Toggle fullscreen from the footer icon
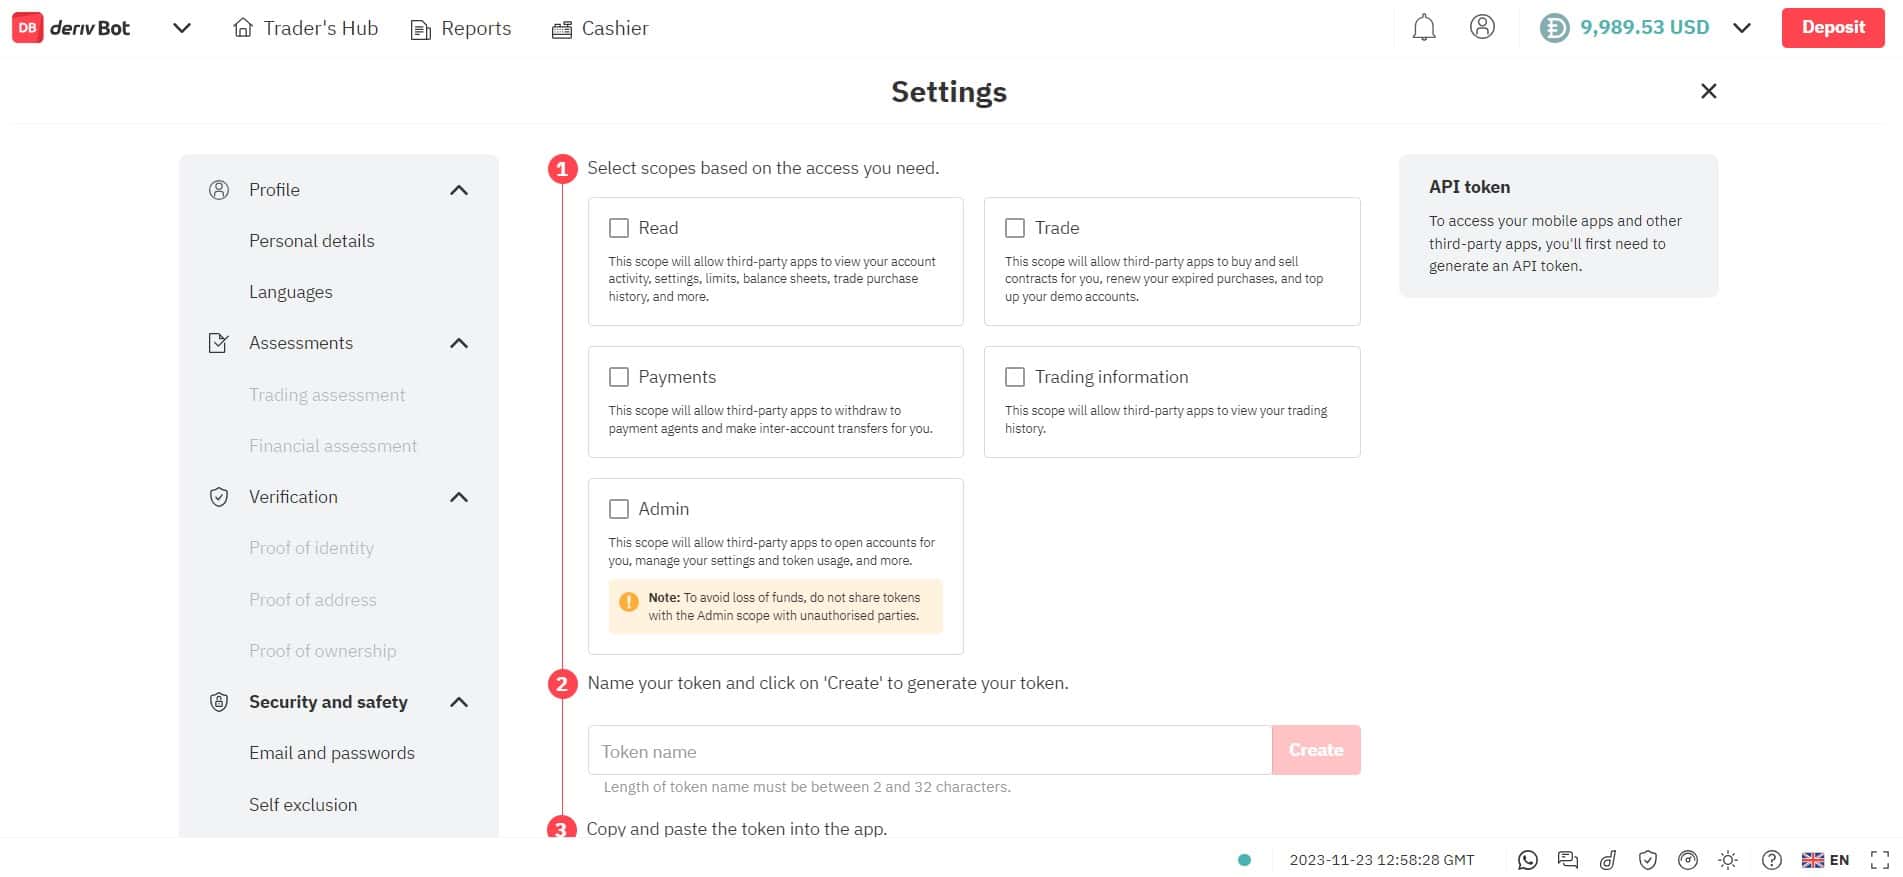The image size is (1903, 877). (1878, 859)
